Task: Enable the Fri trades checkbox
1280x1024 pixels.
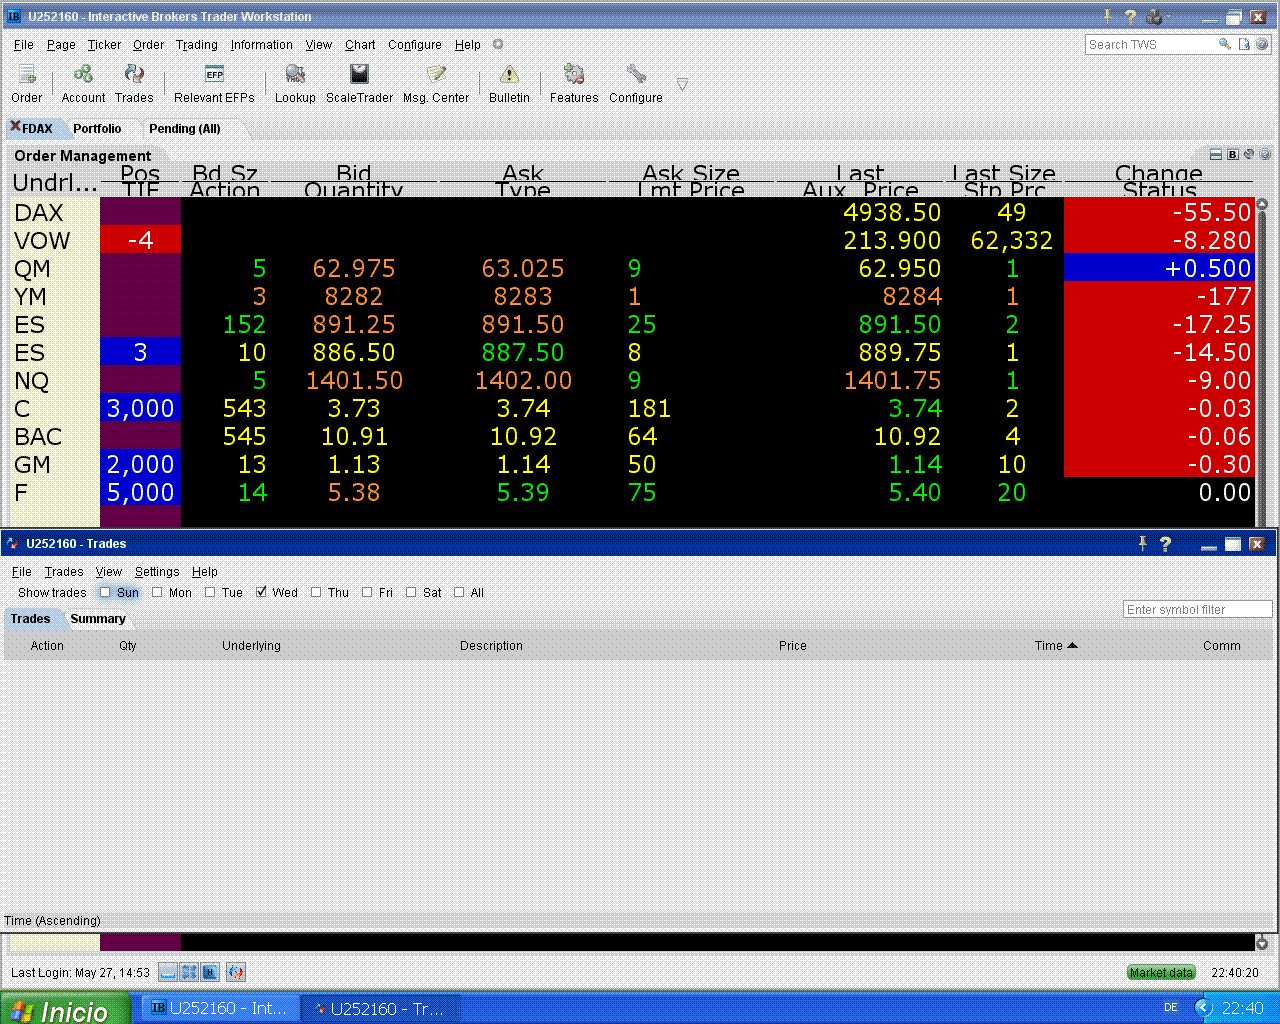Action: tap(367, 592)
